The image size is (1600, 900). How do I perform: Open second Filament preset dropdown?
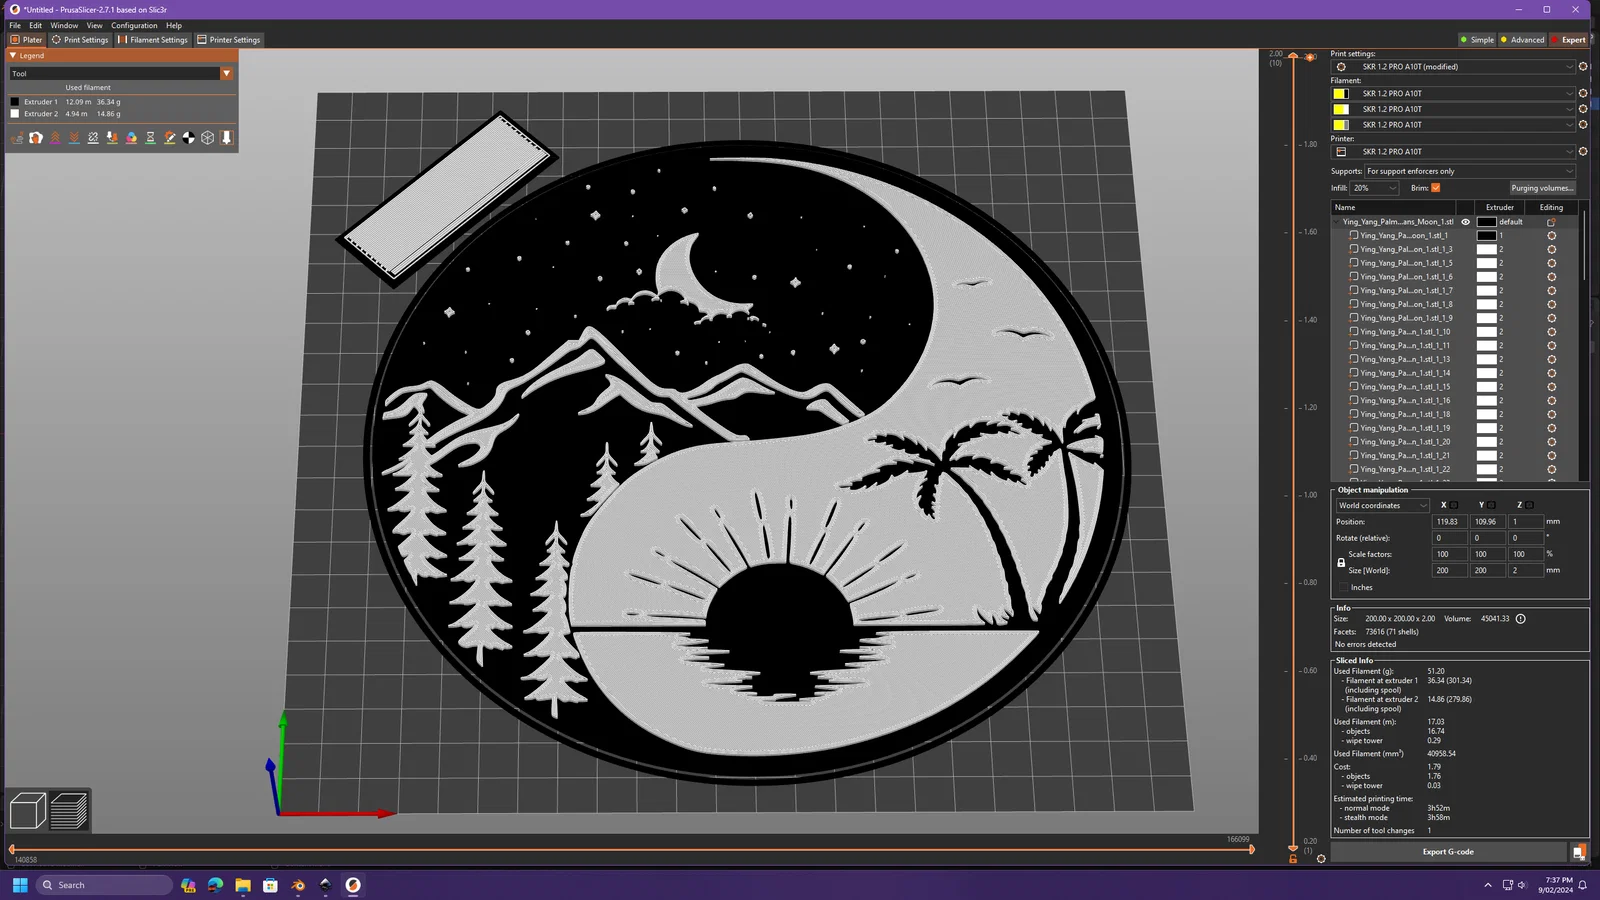point(1454,109)
